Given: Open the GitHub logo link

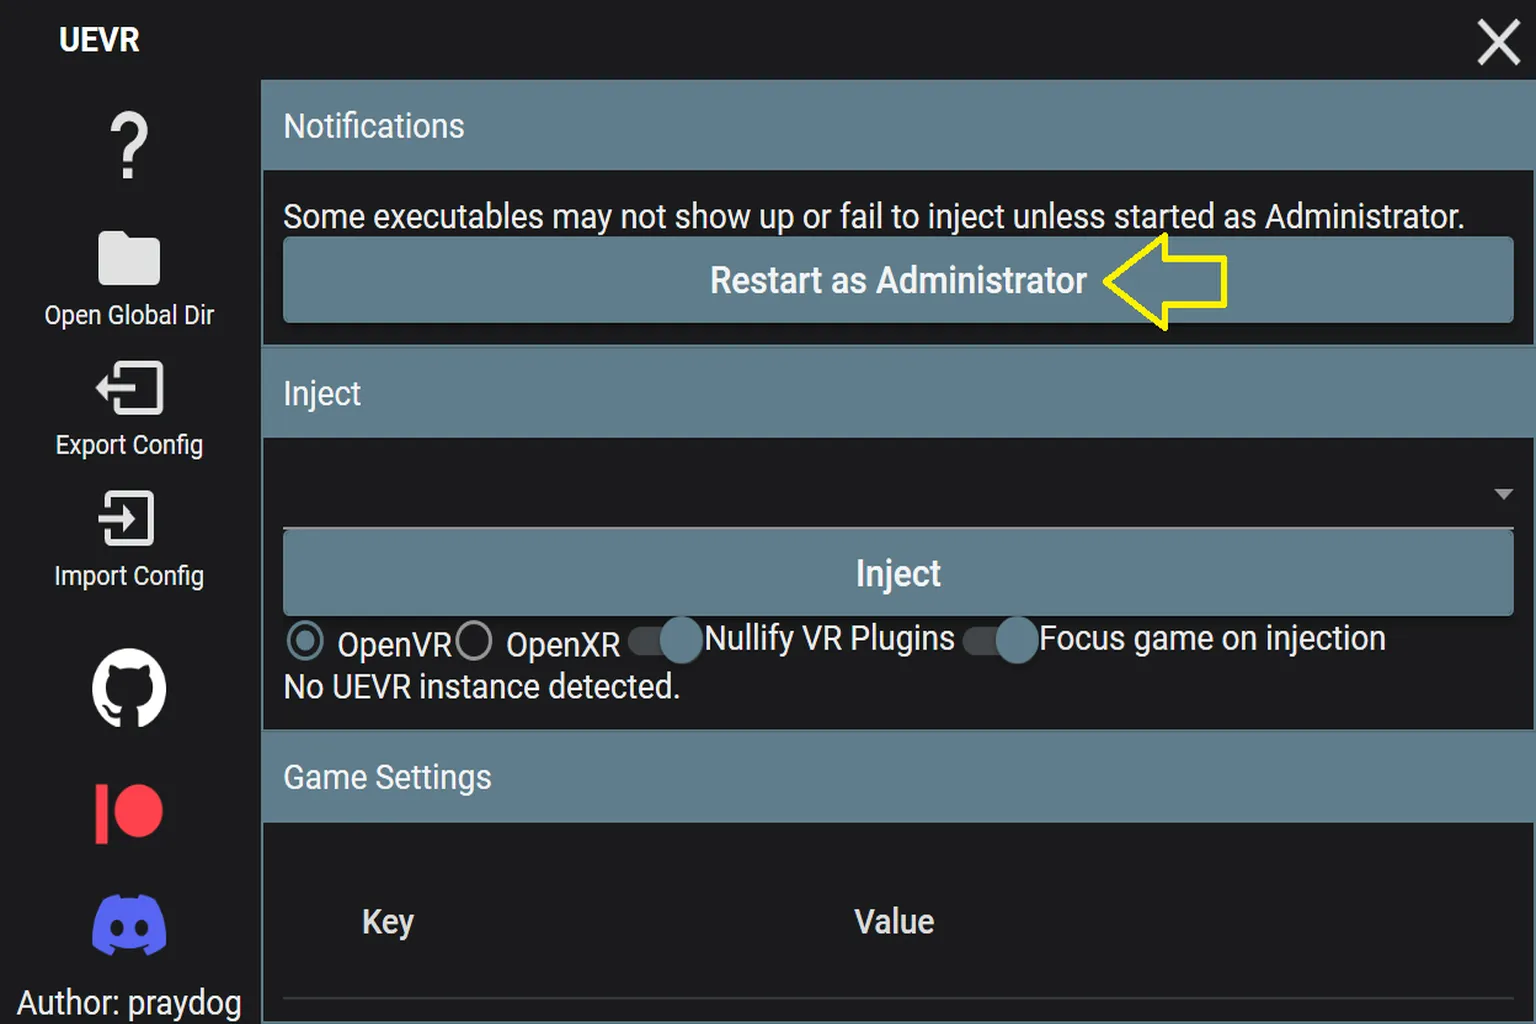Looking at the screenshot, I should pos(129,688).
